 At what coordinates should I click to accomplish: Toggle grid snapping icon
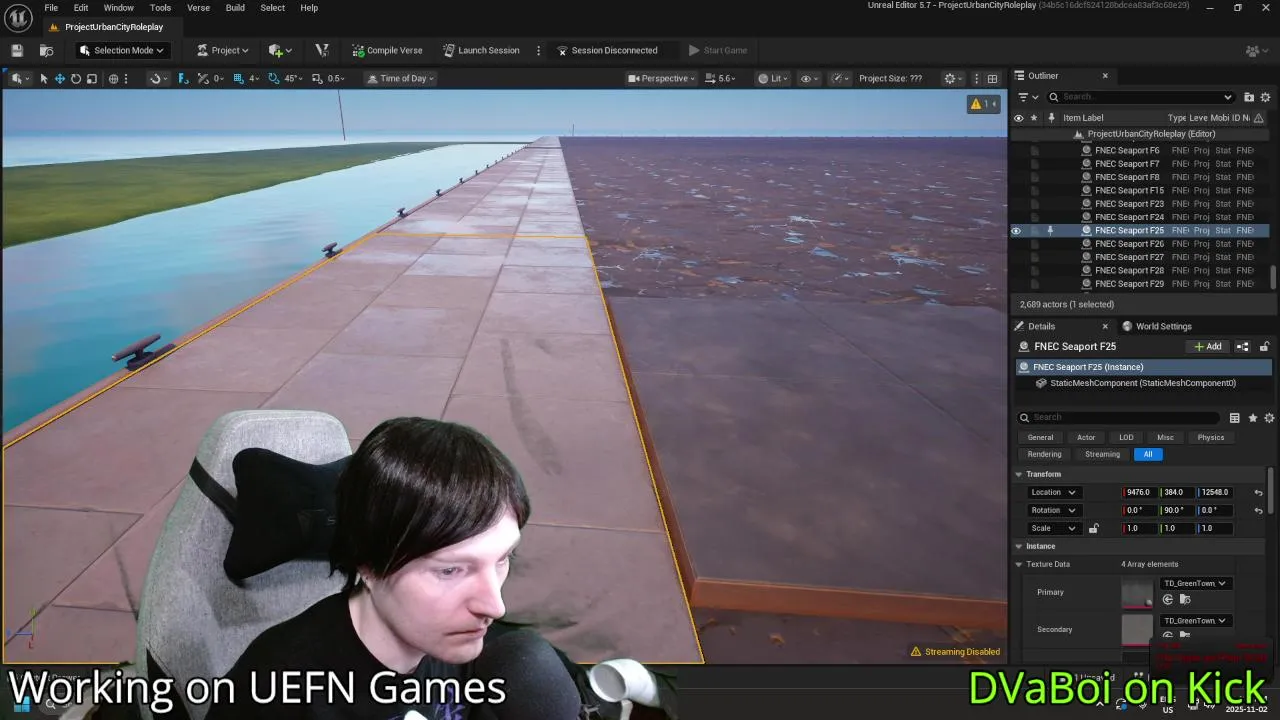point(238,78)
